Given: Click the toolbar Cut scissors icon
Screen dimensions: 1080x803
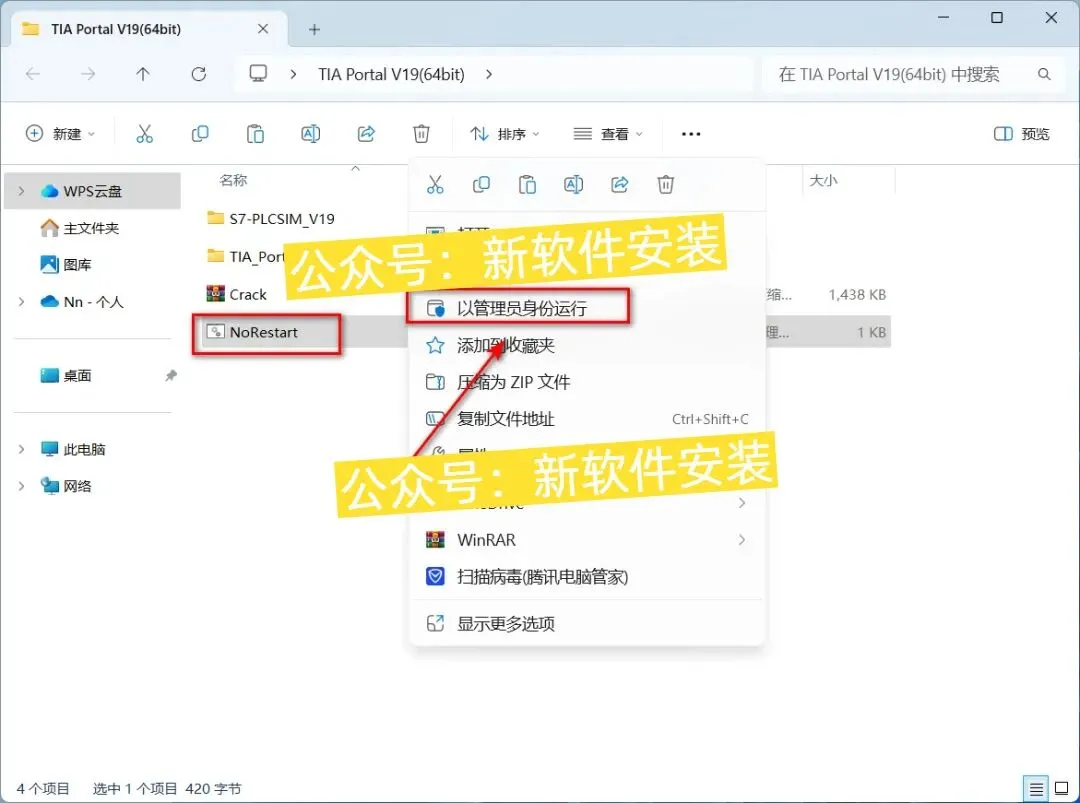Looking at the screenshot, I should point(145,134).
